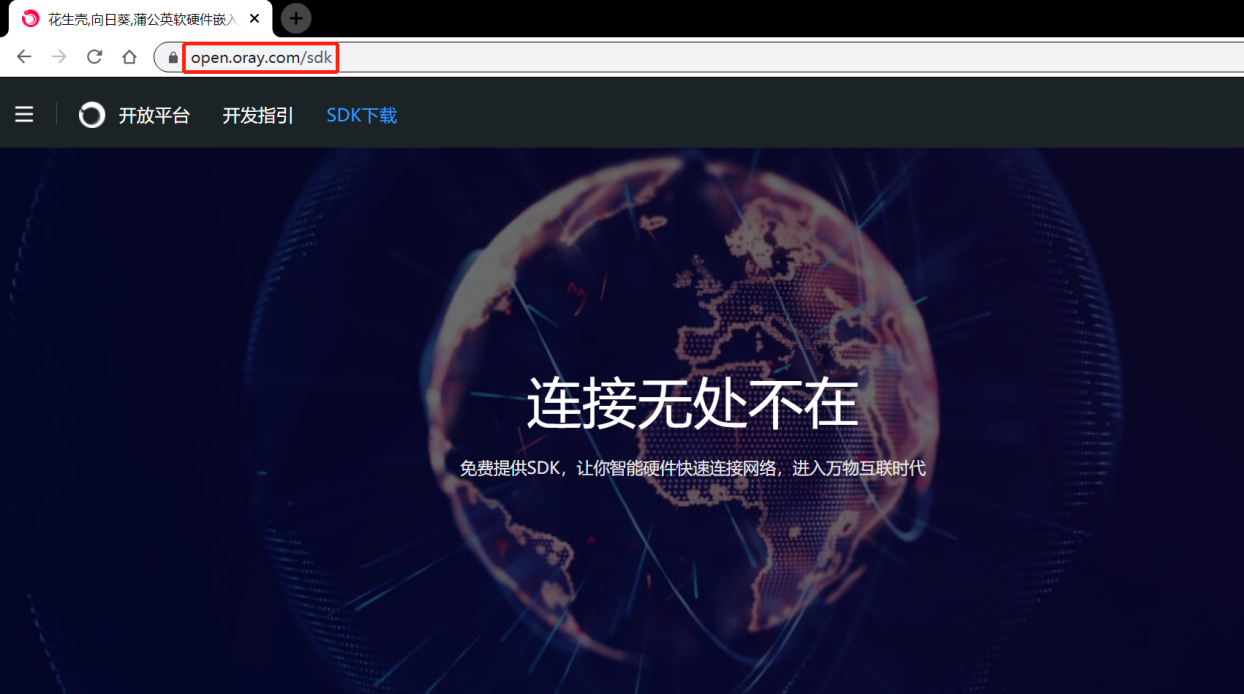Click the padlock site security icon

point(173,58)
